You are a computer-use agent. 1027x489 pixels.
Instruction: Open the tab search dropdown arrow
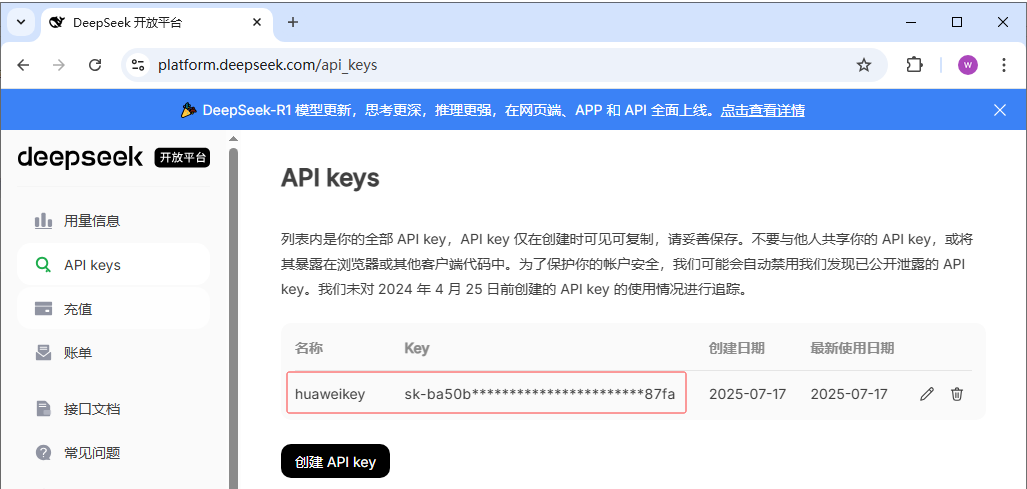click(x=21, y=22)
